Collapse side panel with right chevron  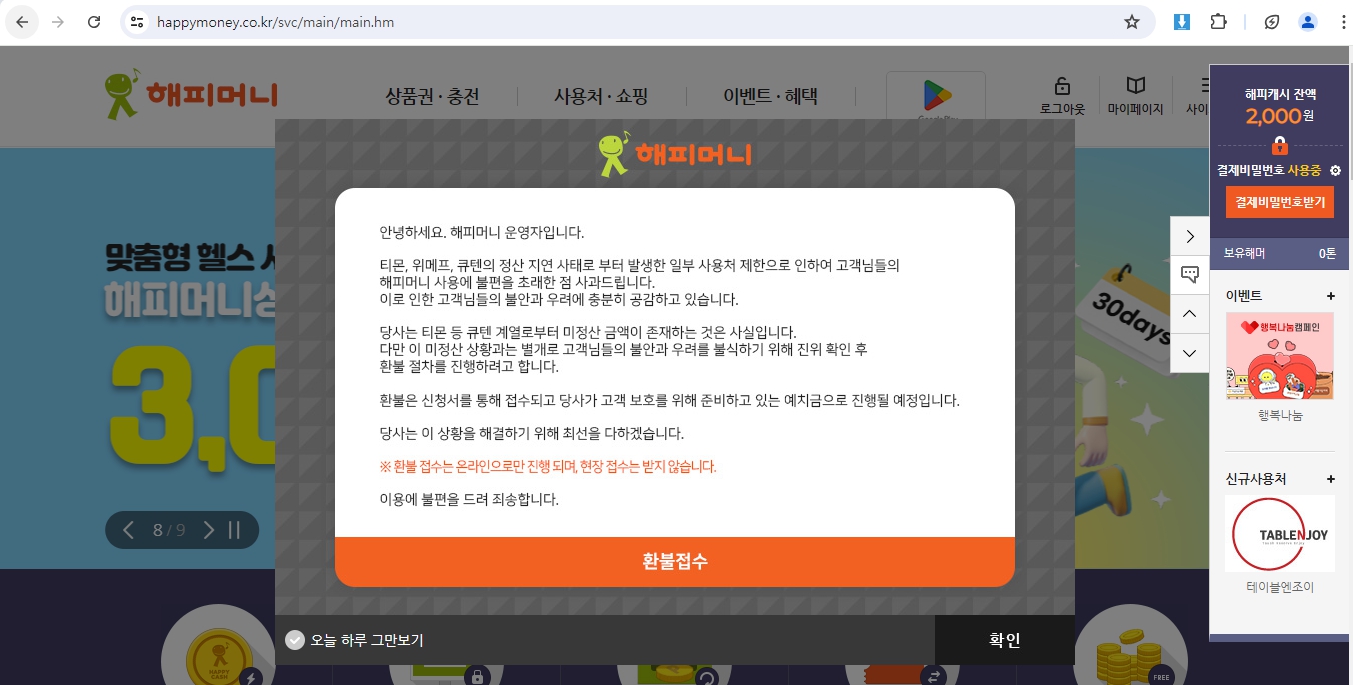pyautogui.click(x=1190, y=236)
